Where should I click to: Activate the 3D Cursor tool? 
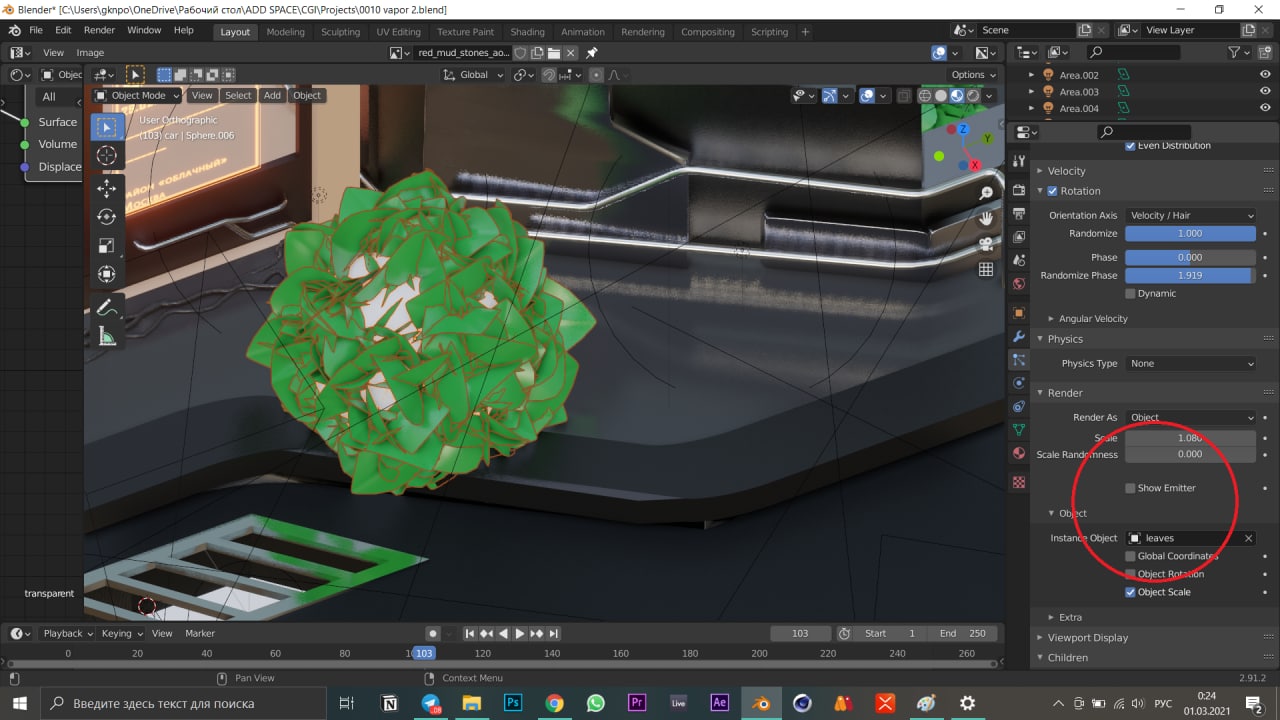(x=107, y=156)
